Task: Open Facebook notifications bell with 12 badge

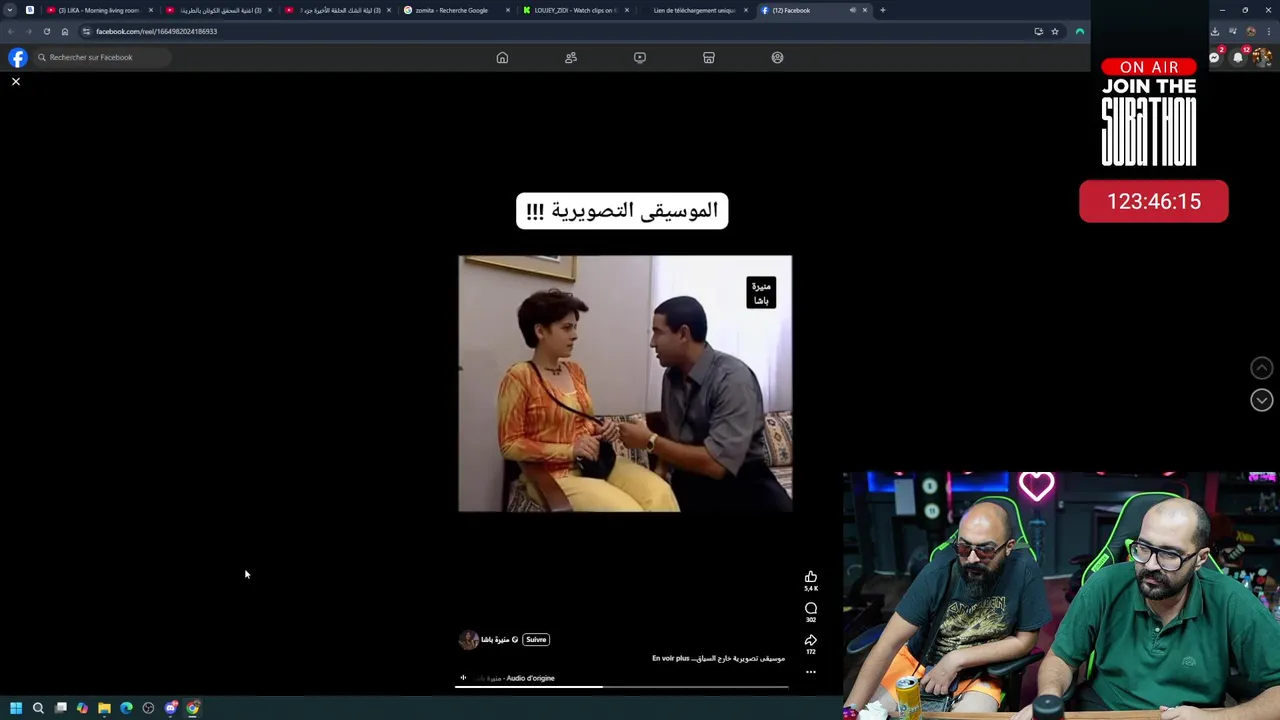Action: (1238, 58)
